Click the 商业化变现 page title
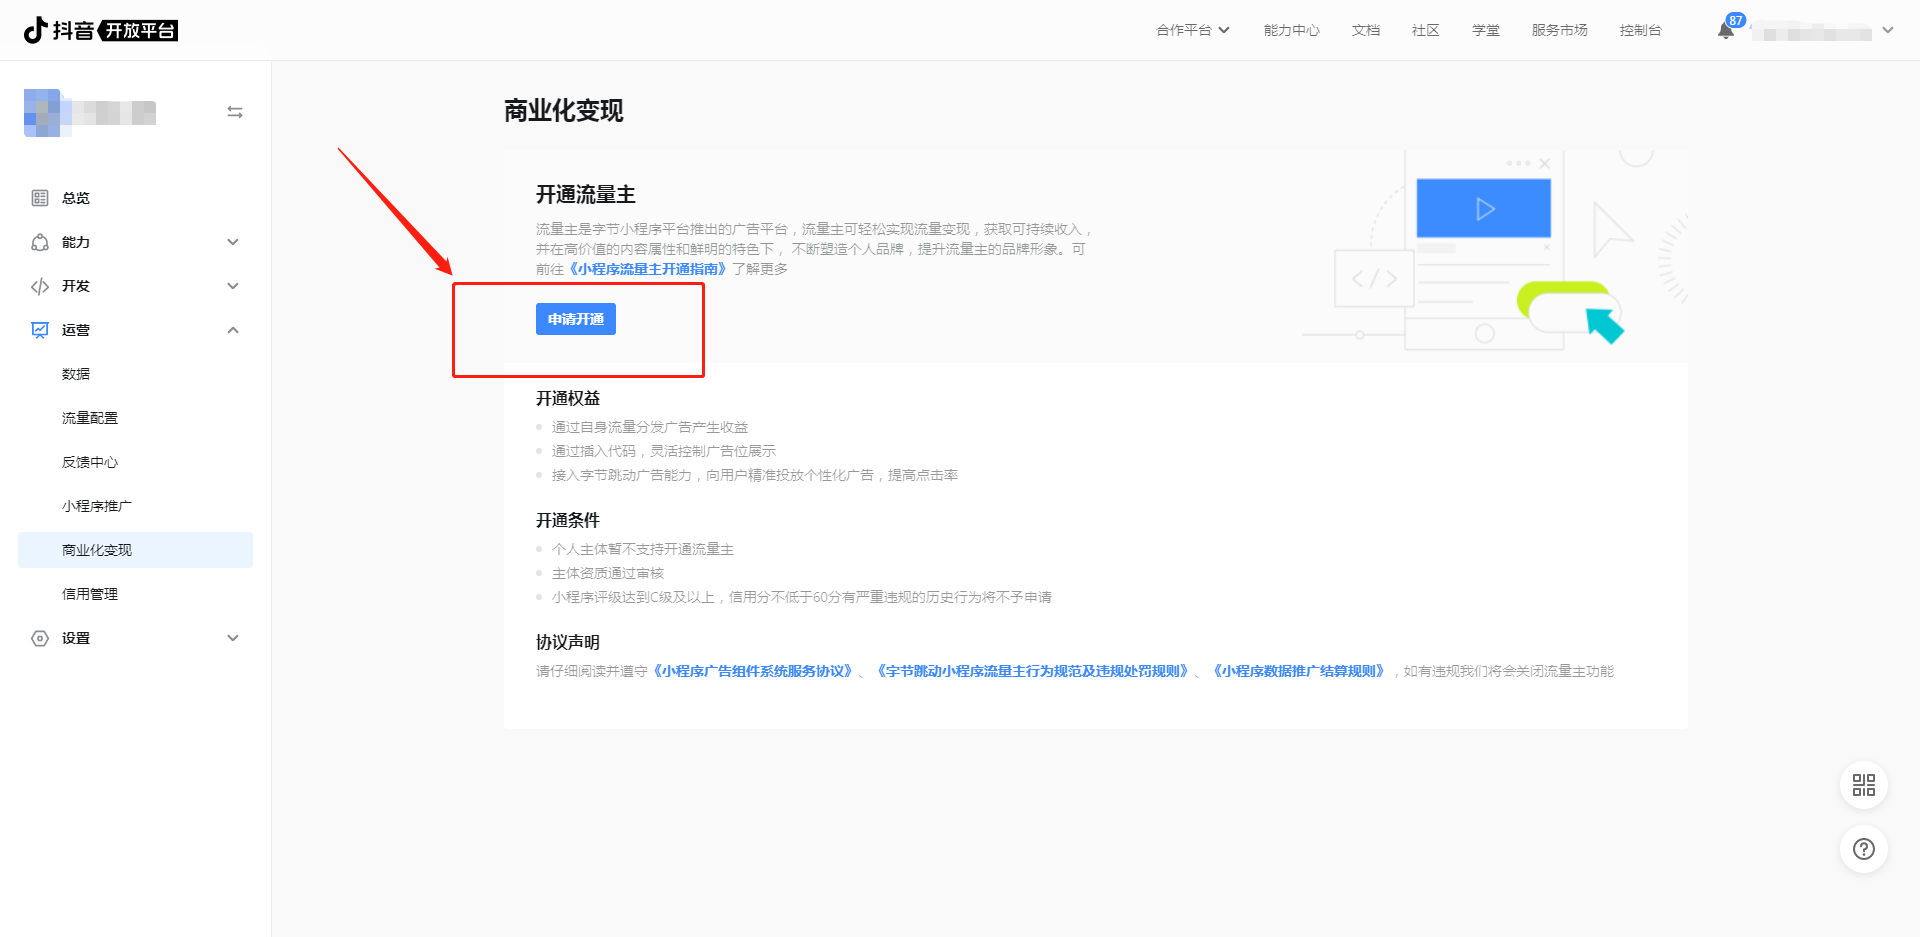 [564, 111]
